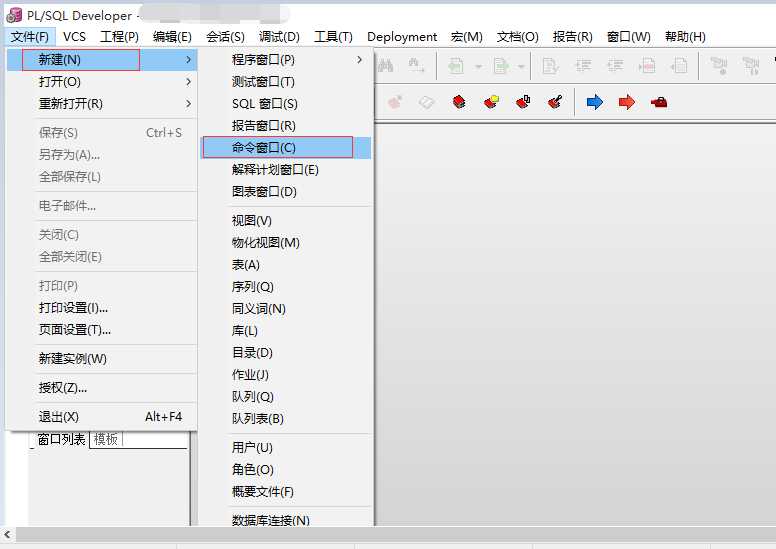Open the Deployment menu
Image resolution: width=776 pixels, height=549 pixels.
click(x=402, y=37)
